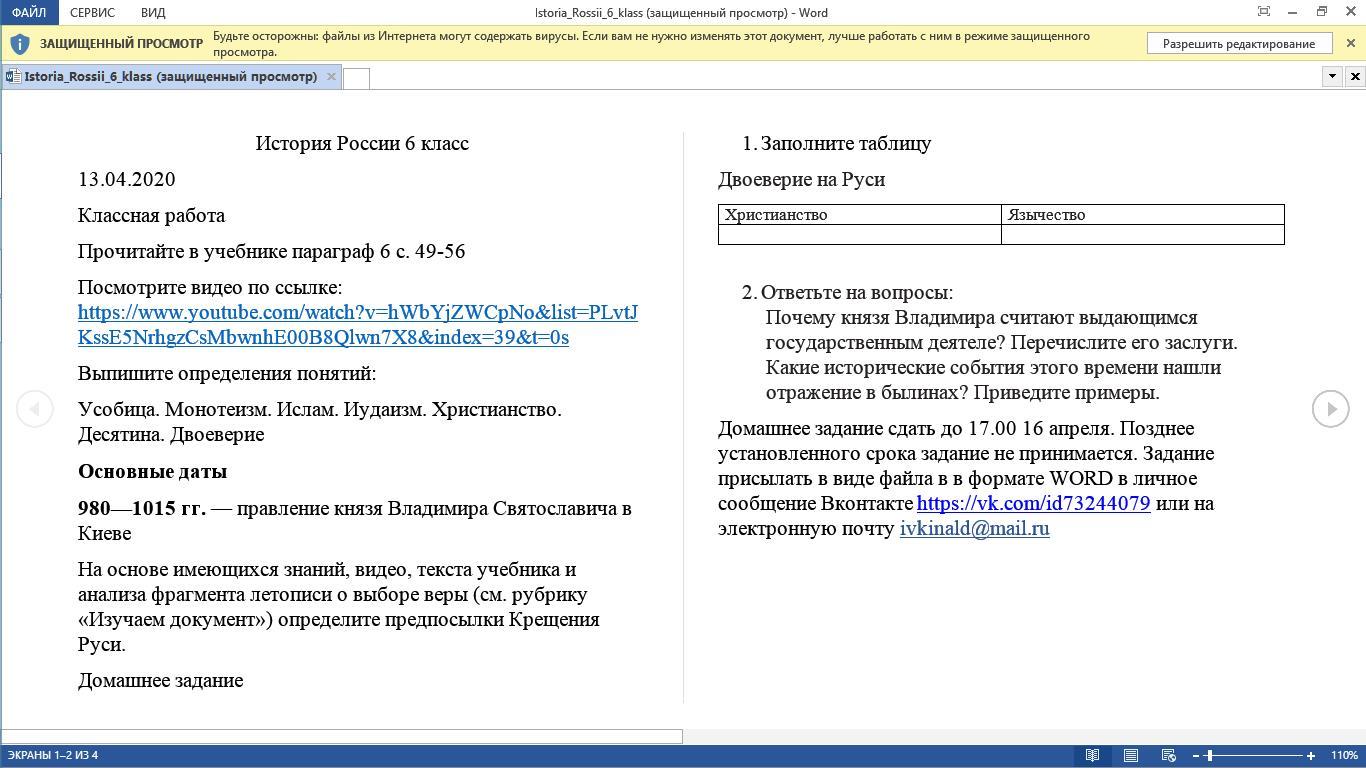Screen dimensions: 1366x768
Task: Click the protected view shield icon
Action: [x=19, y=44]
